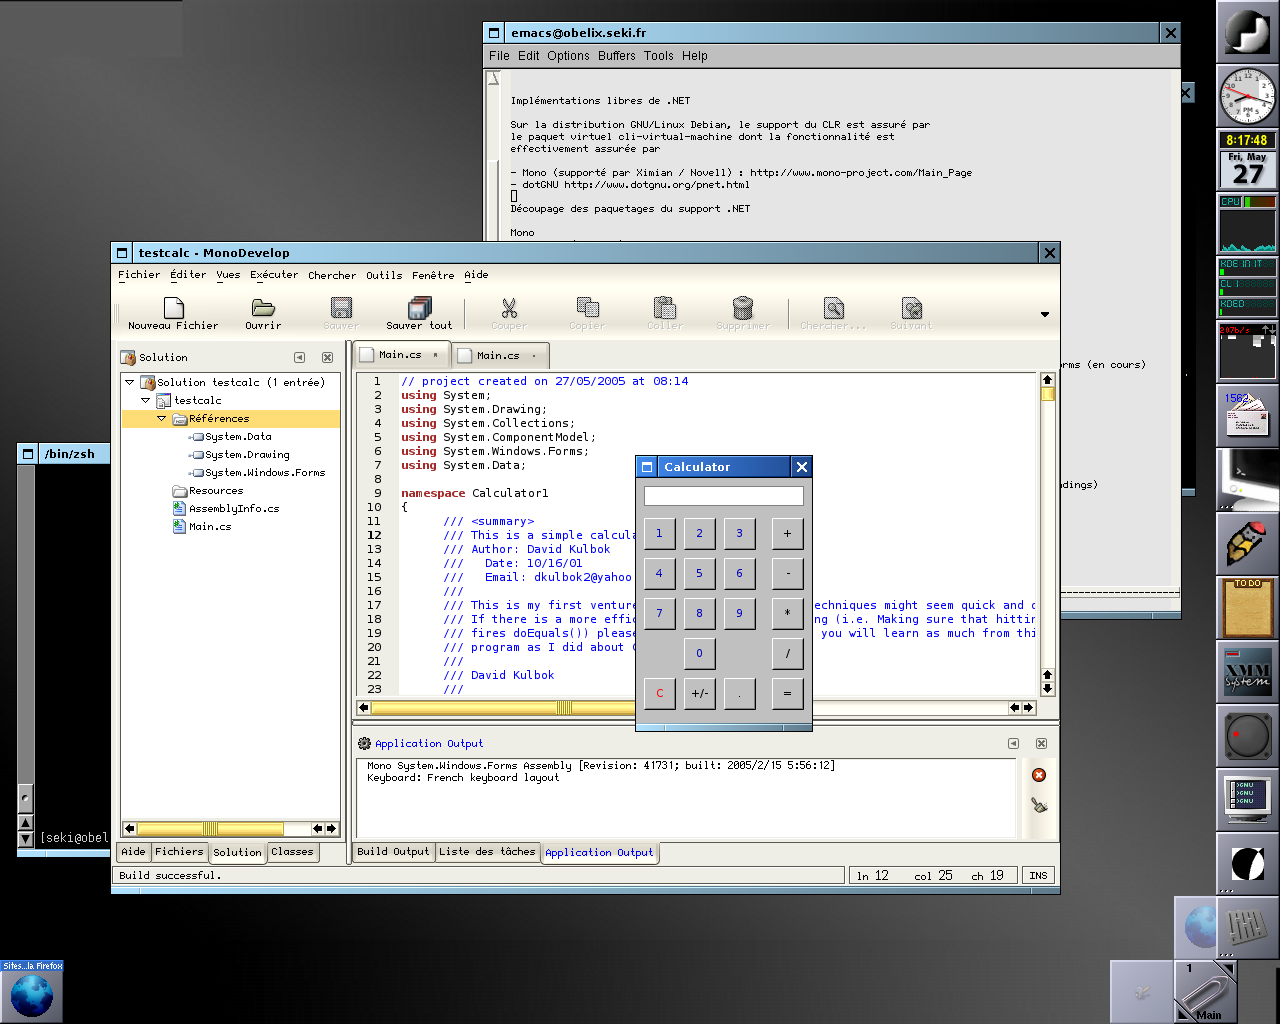Click the analog clock dock icon
The width and height of the screenshot is (1280, 1024).
(1247, 96)
